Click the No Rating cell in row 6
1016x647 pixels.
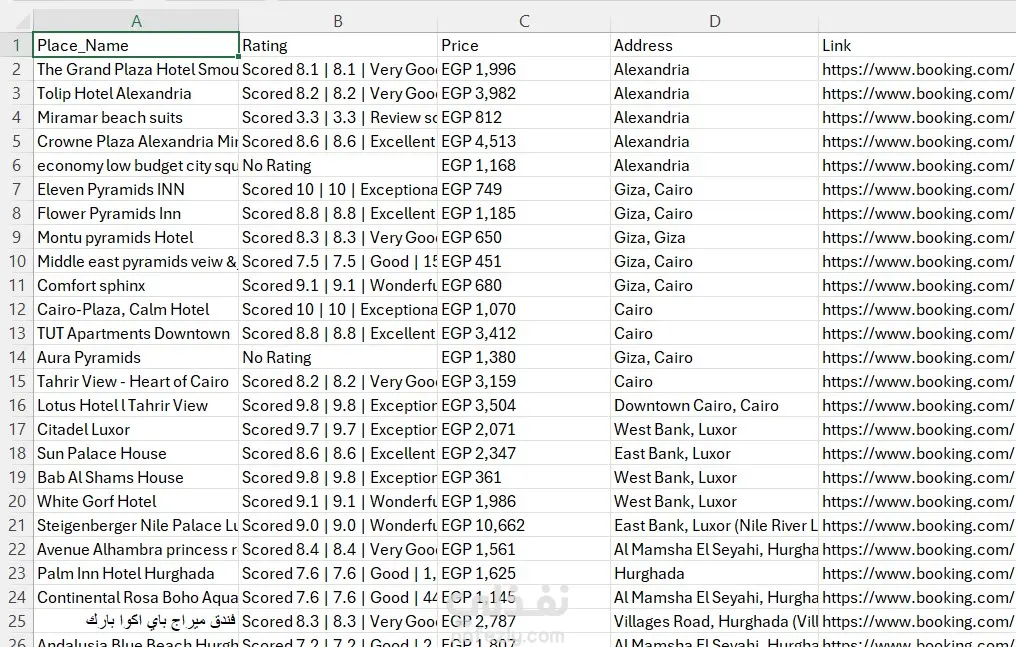(x=338, y=165)
